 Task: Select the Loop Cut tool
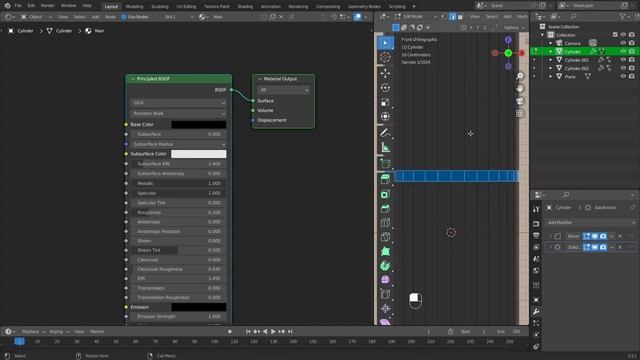[385, 223]
